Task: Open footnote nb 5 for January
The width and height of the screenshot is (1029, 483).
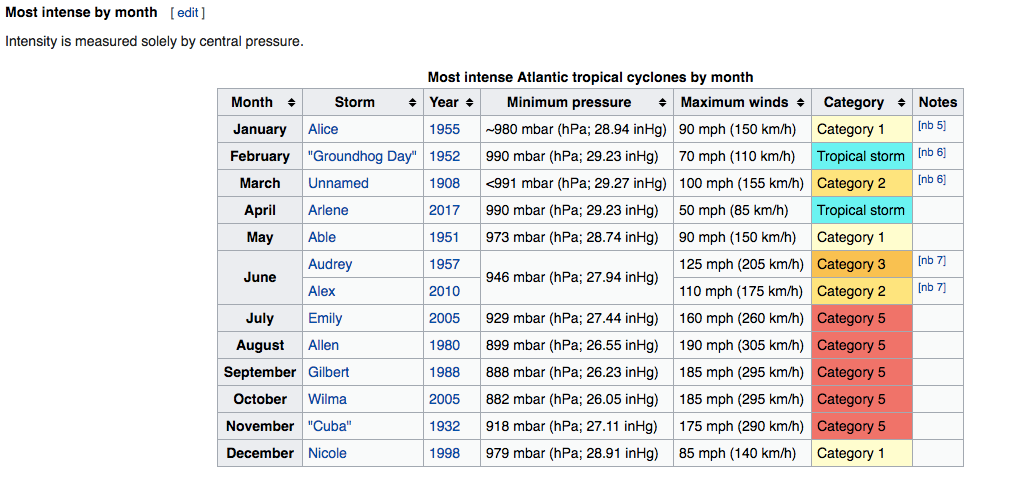Action: 931,126
